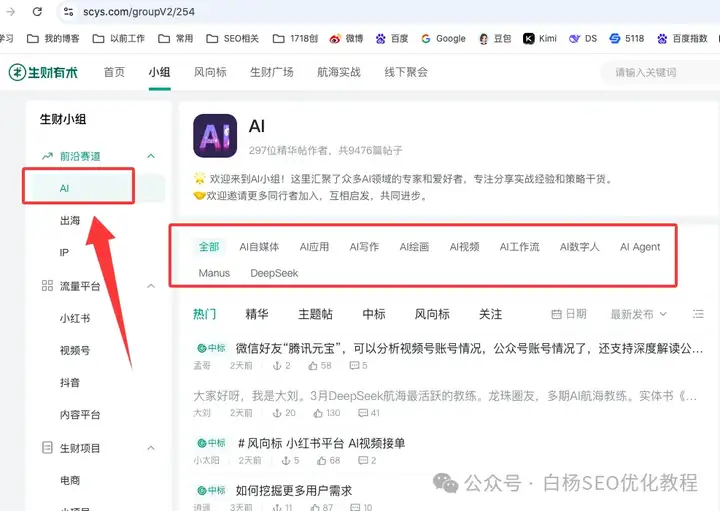
Task: Open site info icon beside URL
Action: (x=68, y=11)
